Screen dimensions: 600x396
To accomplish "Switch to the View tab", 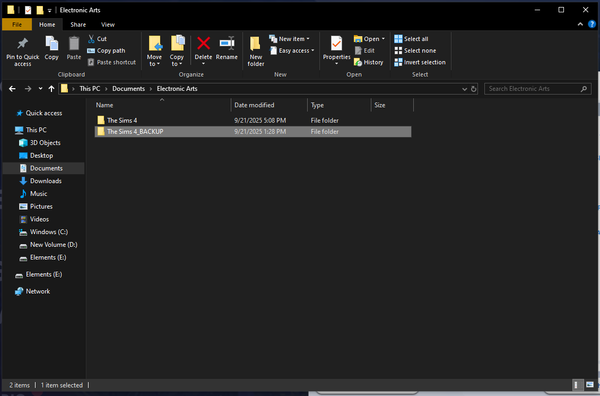I will click(x=108, y=24).
